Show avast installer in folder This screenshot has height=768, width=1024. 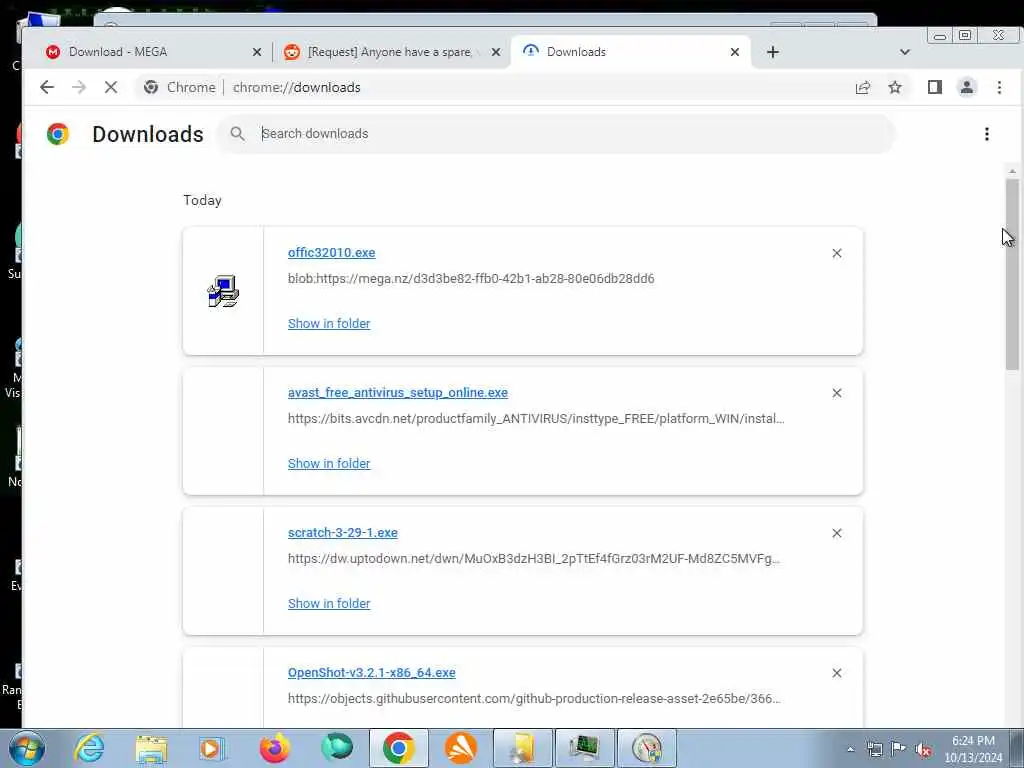click(329, 463)
